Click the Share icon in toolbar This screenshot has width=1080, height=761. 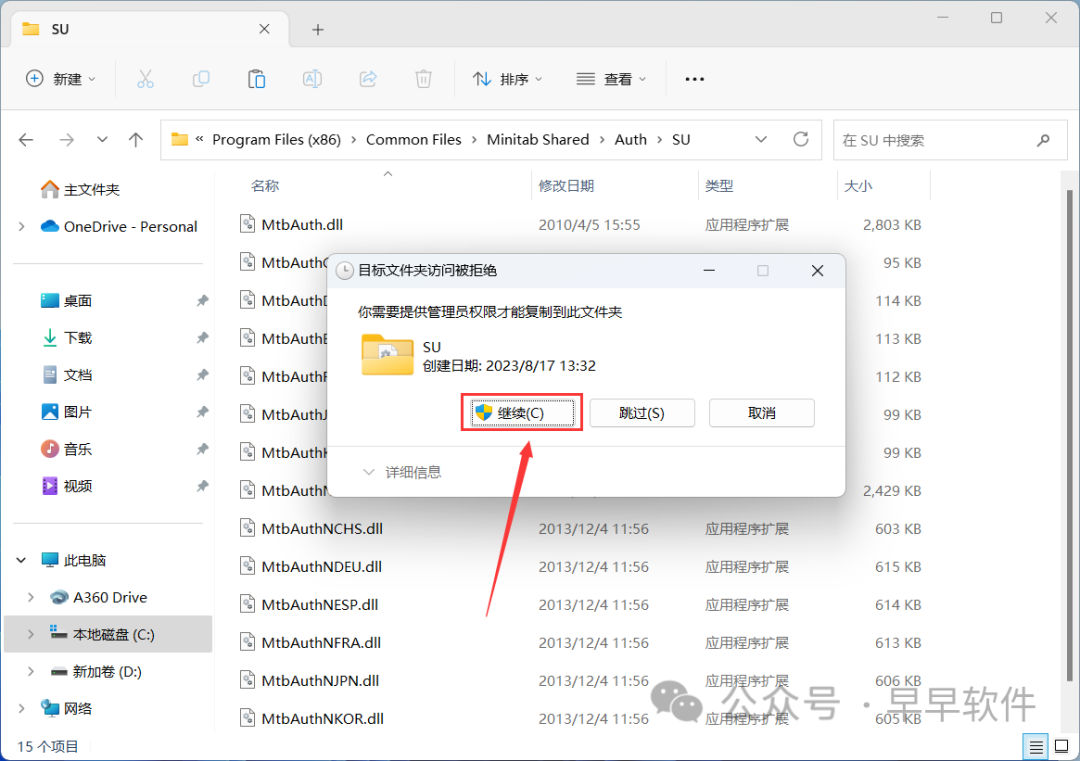368,79
